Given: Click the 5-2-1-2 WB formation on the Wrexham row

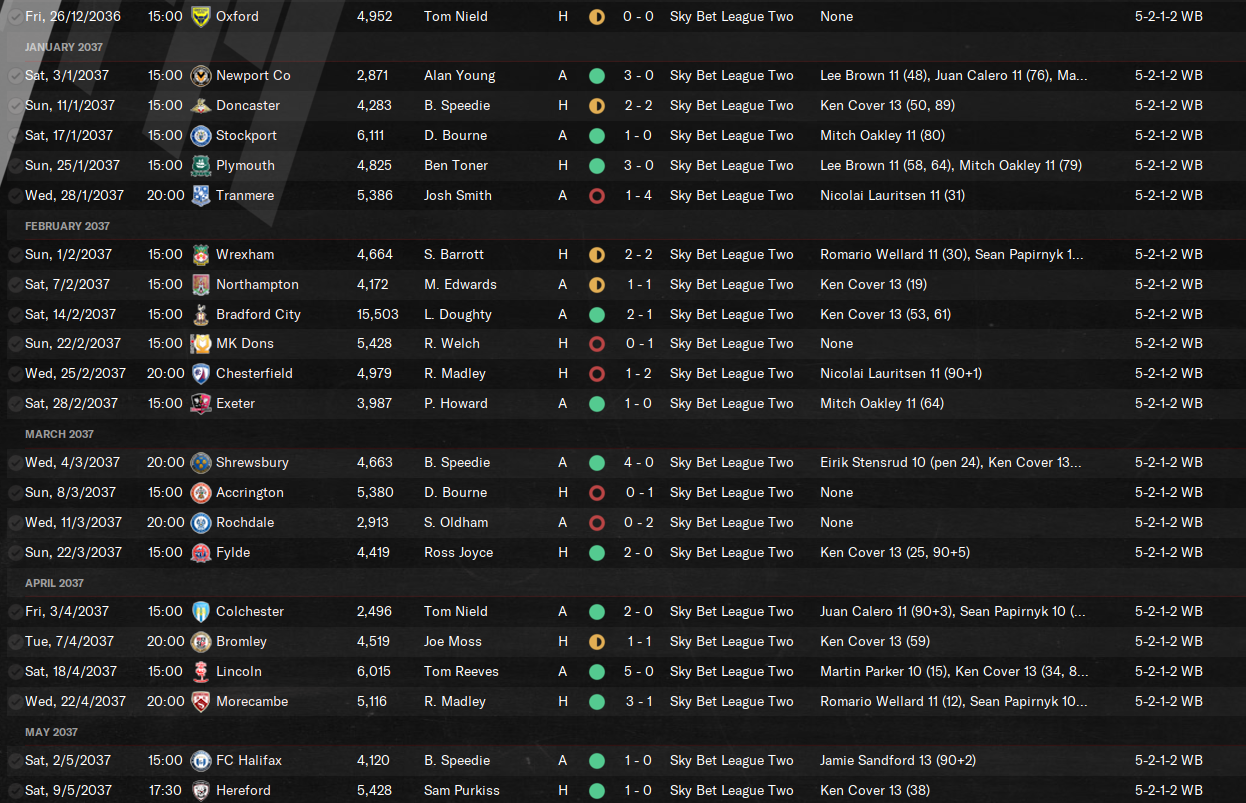Looking at the screenshot, I should pos(1169,255).
